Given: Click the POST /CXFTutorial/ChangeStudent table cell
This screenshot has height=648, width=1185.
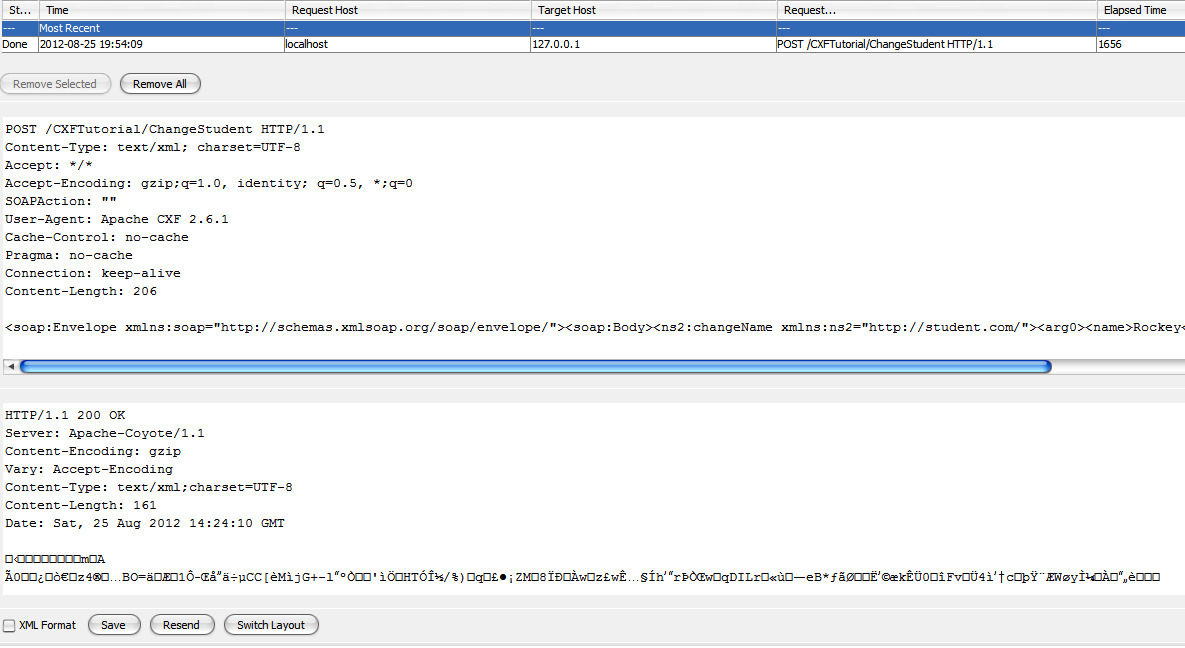Looking at the screenshot, I should point(884,45).
